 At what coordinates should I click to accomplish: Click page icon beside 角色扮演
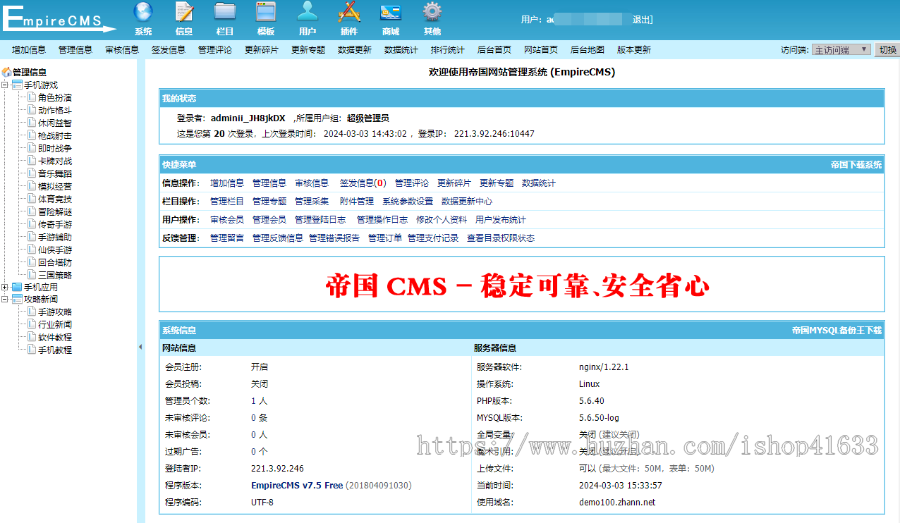tap(32, 98)
